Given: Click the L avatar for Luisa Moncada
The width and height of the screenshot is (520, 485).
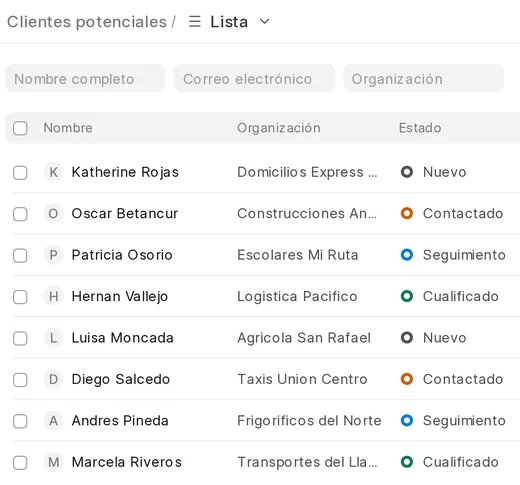Looking at the screenshot, I should [53, 338].
